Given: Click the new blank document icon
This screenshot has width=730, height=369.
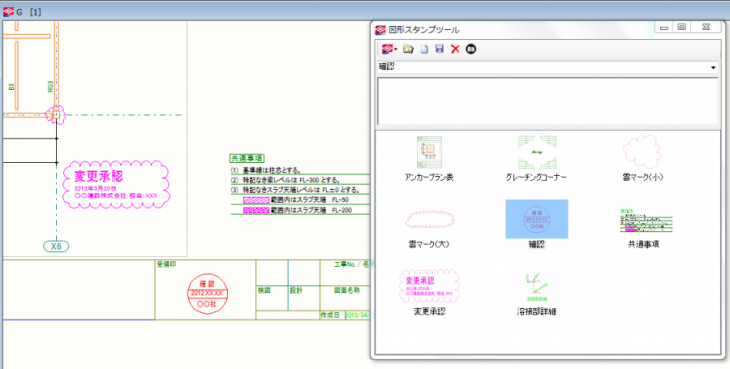Looking at the screenshot, I should click(424, 49).
